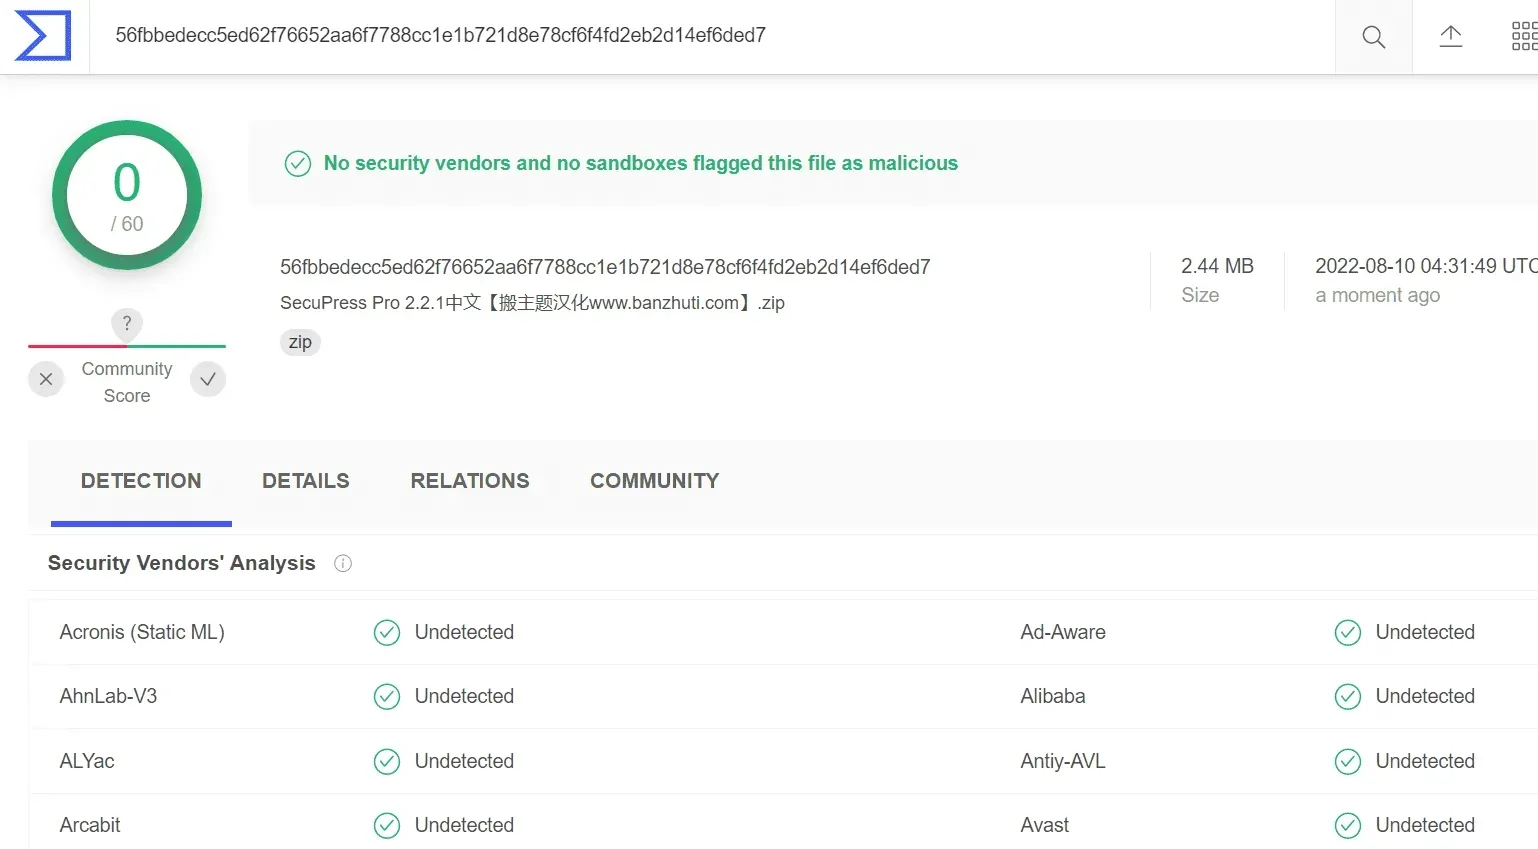Click the 'a moment ago' timestamp
The image size is (1538, 849).
pyautogui.click(x=1378, y=295)
